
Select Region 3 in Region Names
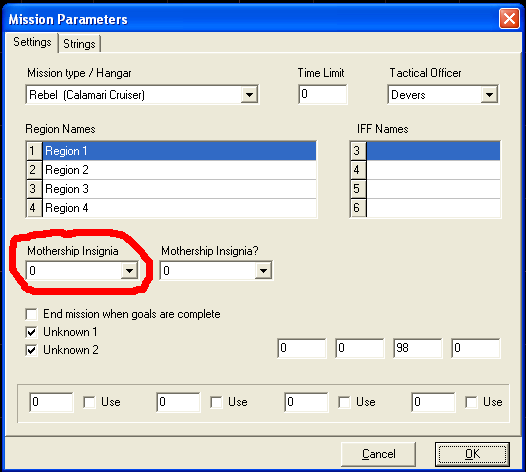coord(171,189)
